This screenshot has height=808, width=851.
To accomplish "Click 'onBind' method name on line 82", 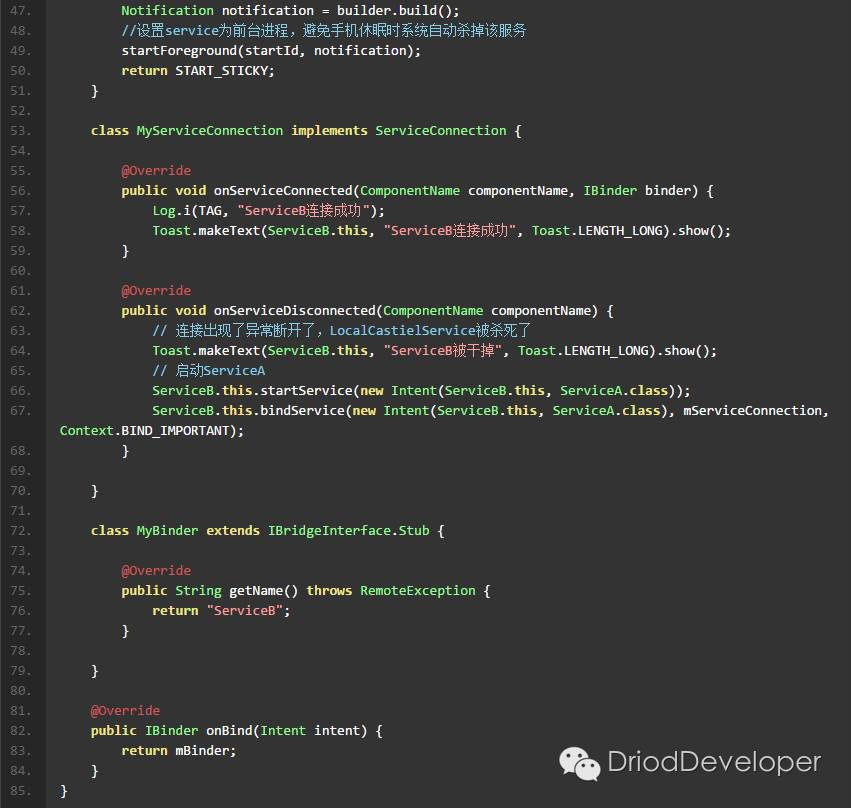I will click(229, 731).
